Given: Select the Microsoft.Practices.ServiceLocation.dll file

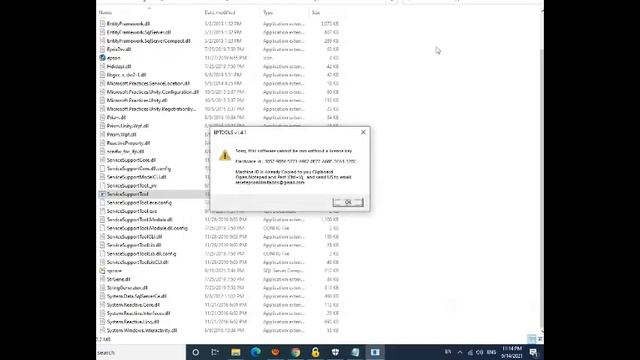Looking at the screenshot, I should 148,83.
